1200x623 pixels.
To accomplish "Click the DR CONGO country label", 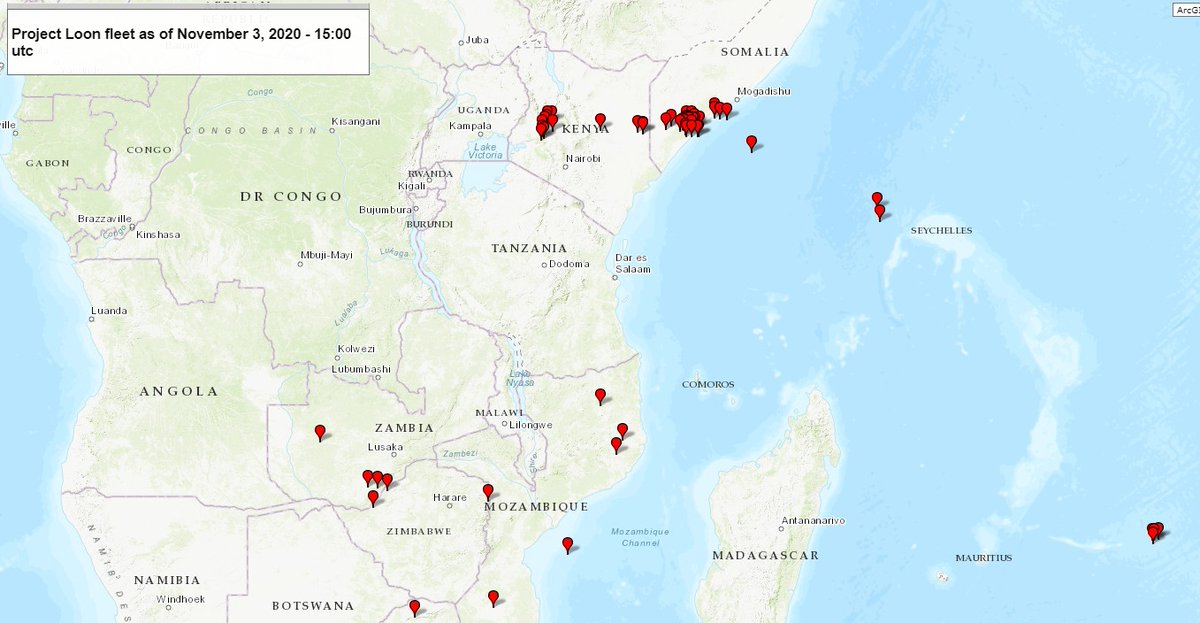I will pyautogui.click(x=290, y=196).
